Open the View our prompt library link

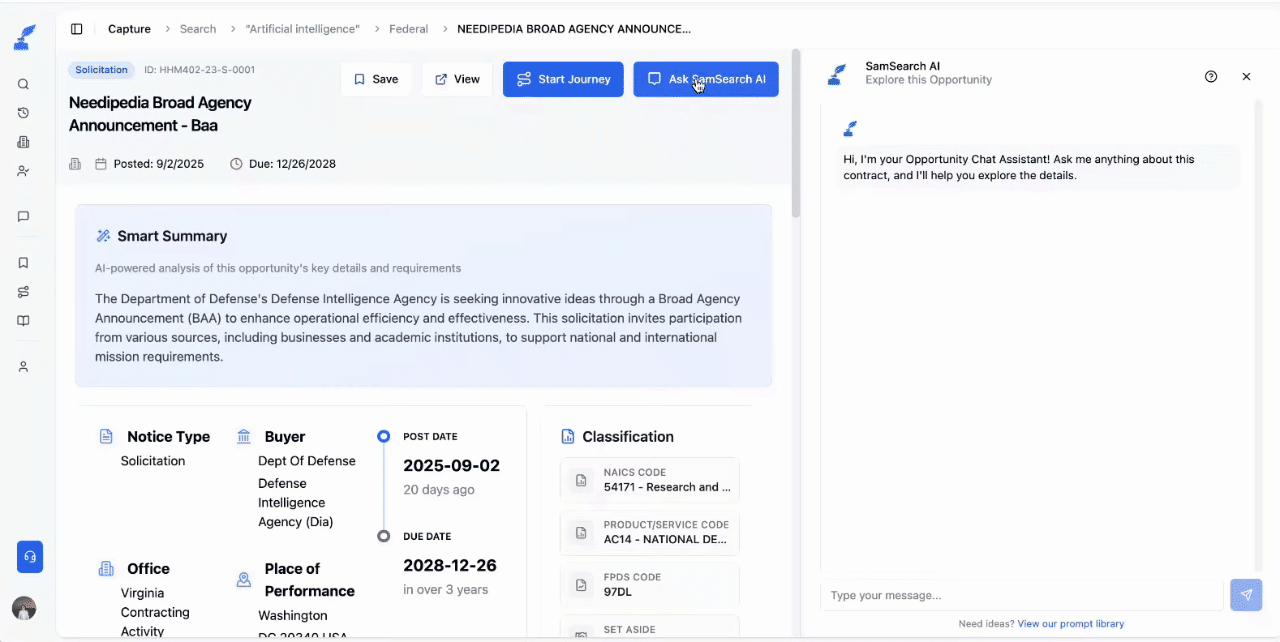[1071, 623]
